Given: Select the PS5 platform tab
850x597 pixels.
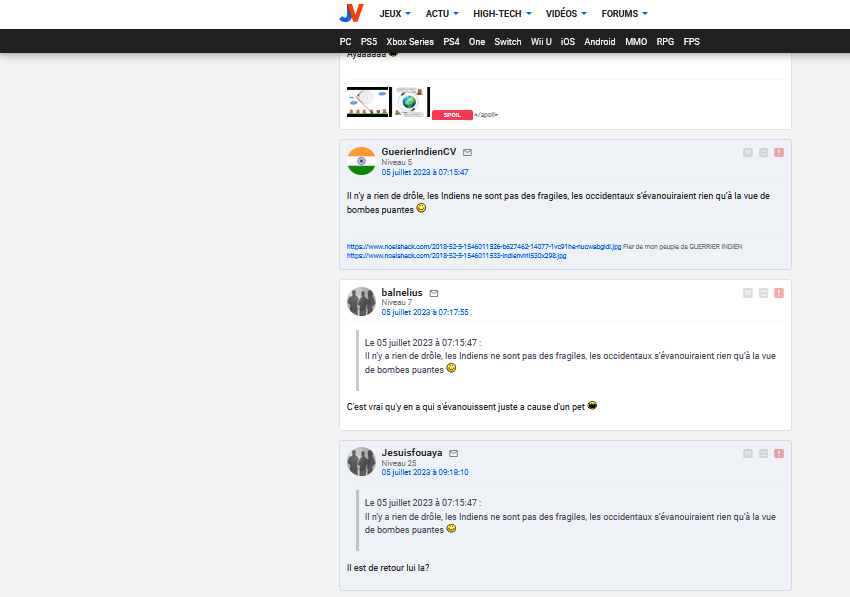Looking at the screenshot, I should pyautogui.click(x=369, y=42).
